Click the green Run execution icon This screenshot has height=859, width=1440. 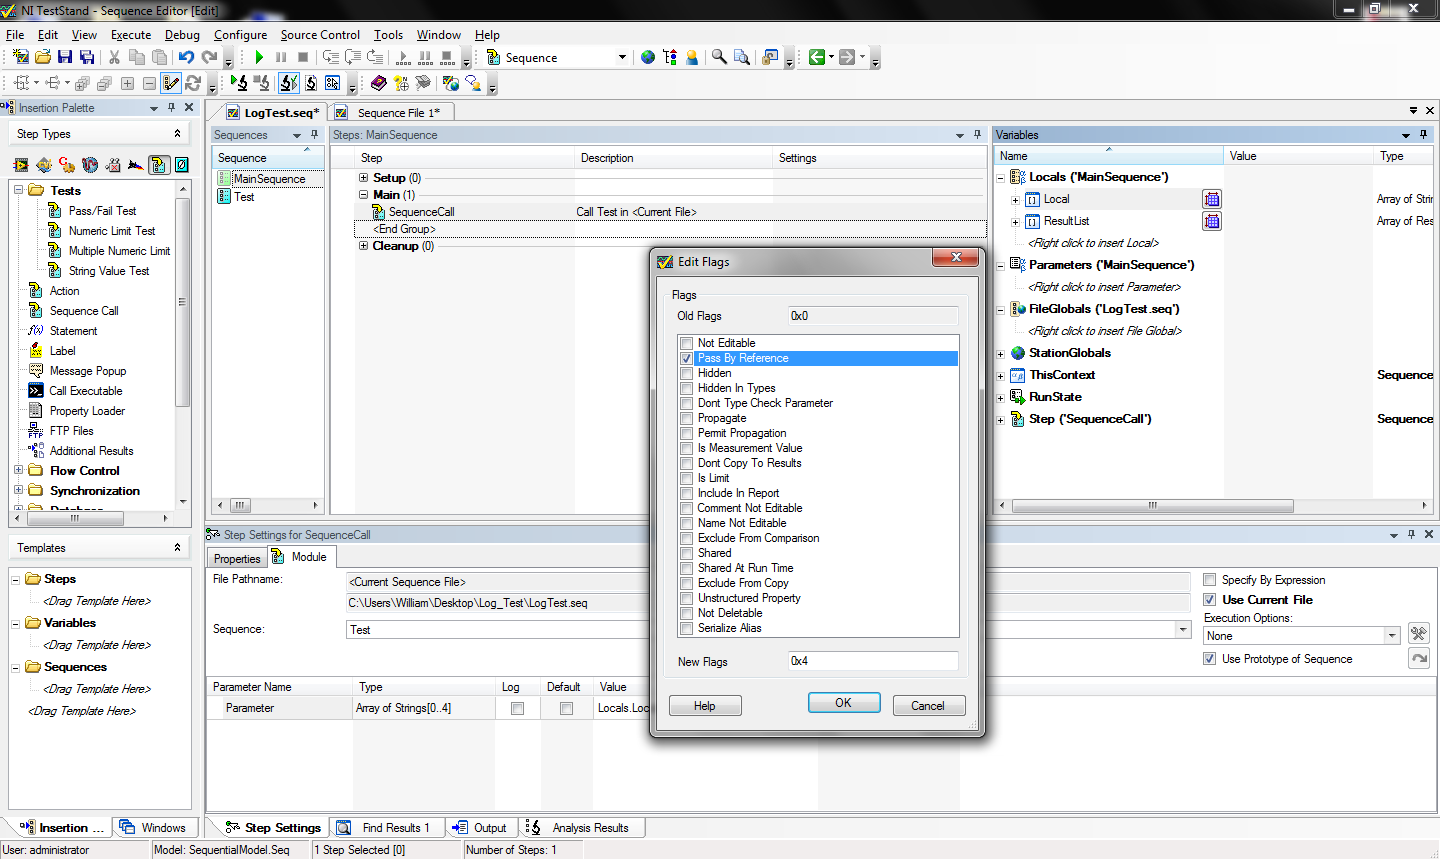[x=259, y=57]
